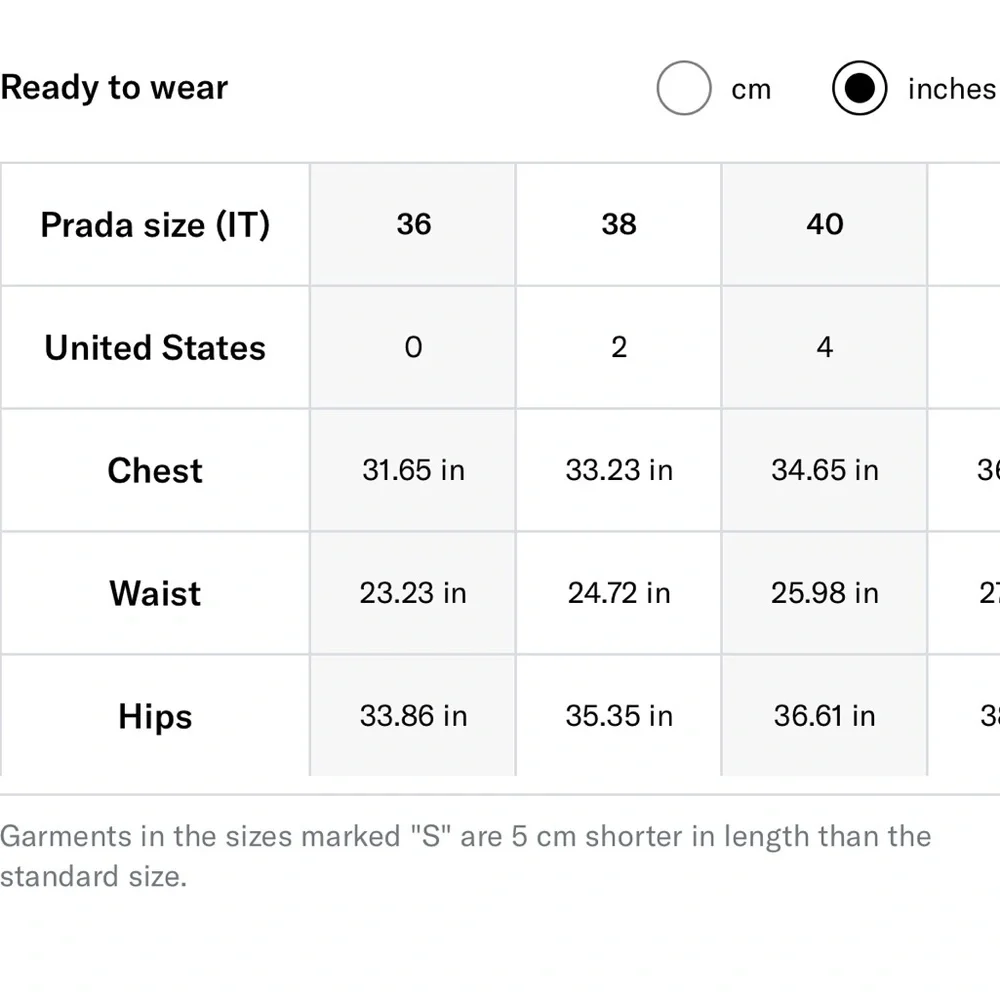Click the 36.61 in hips measurement
Screen dimensions: 1000x1000
tap(825, 716)
